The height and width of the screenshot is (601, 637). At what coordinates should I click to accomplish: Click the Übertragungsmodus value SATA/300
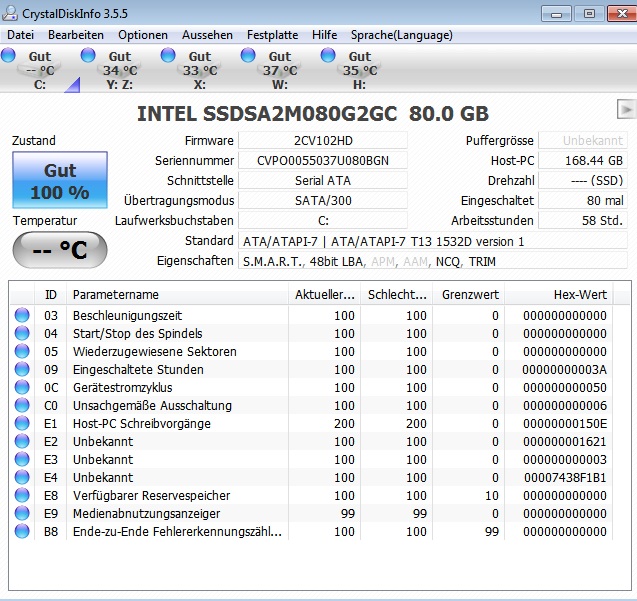[x=323, y=200]
